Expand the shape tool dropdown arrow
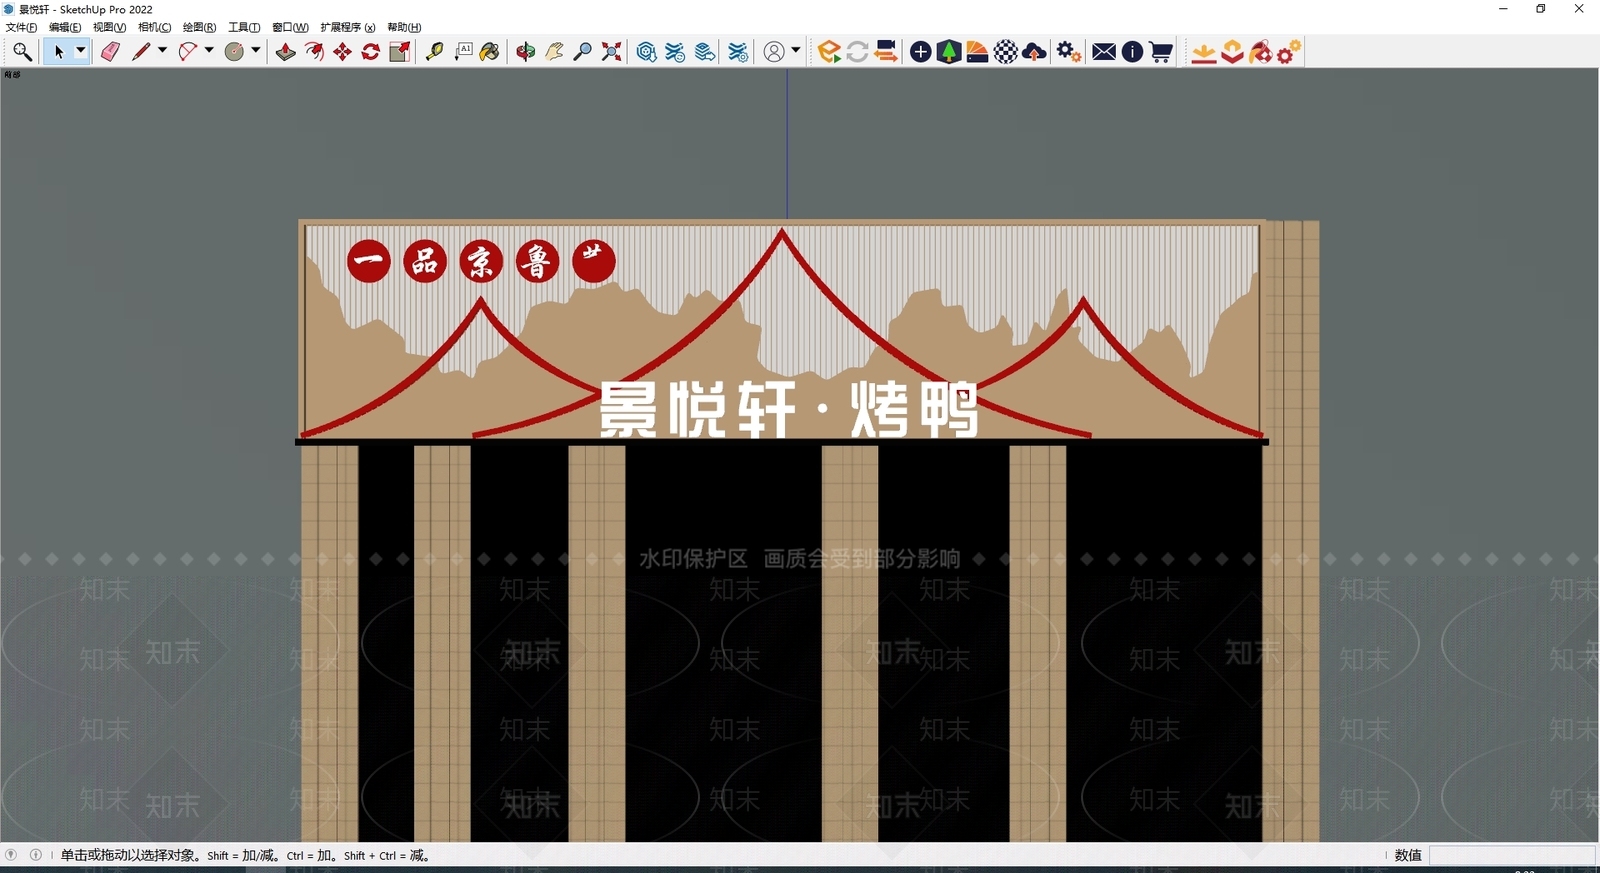 [256, 51]
